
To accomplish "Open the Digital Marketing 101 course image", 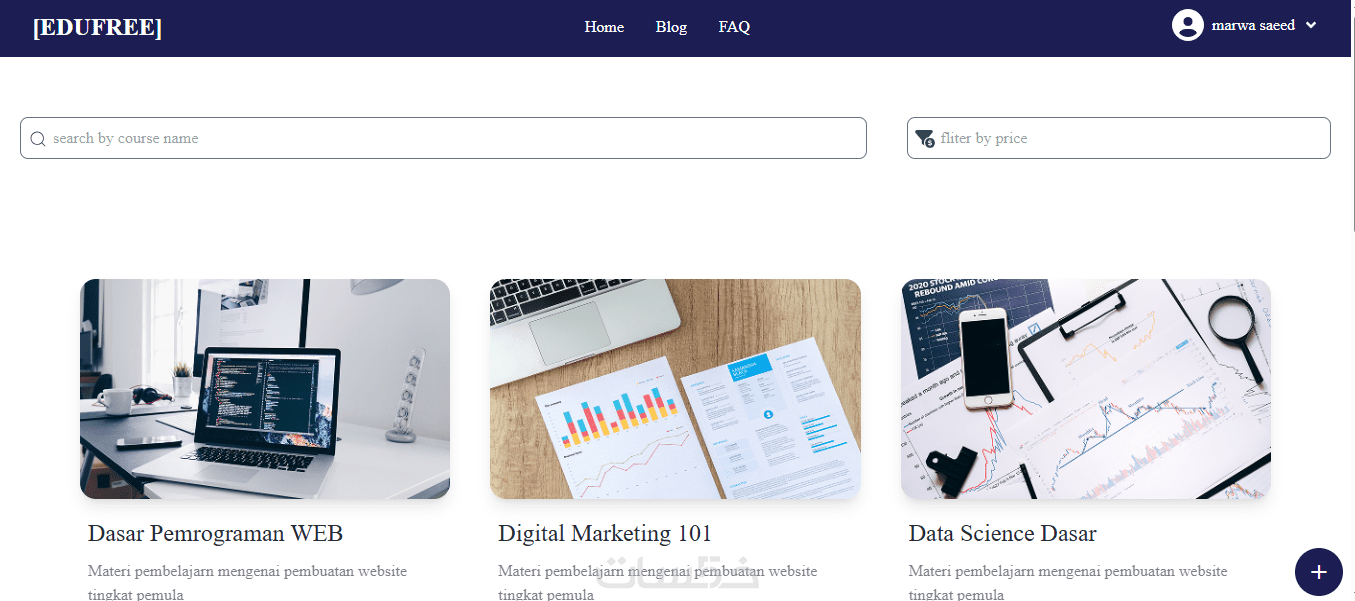I will click(675, 389).
